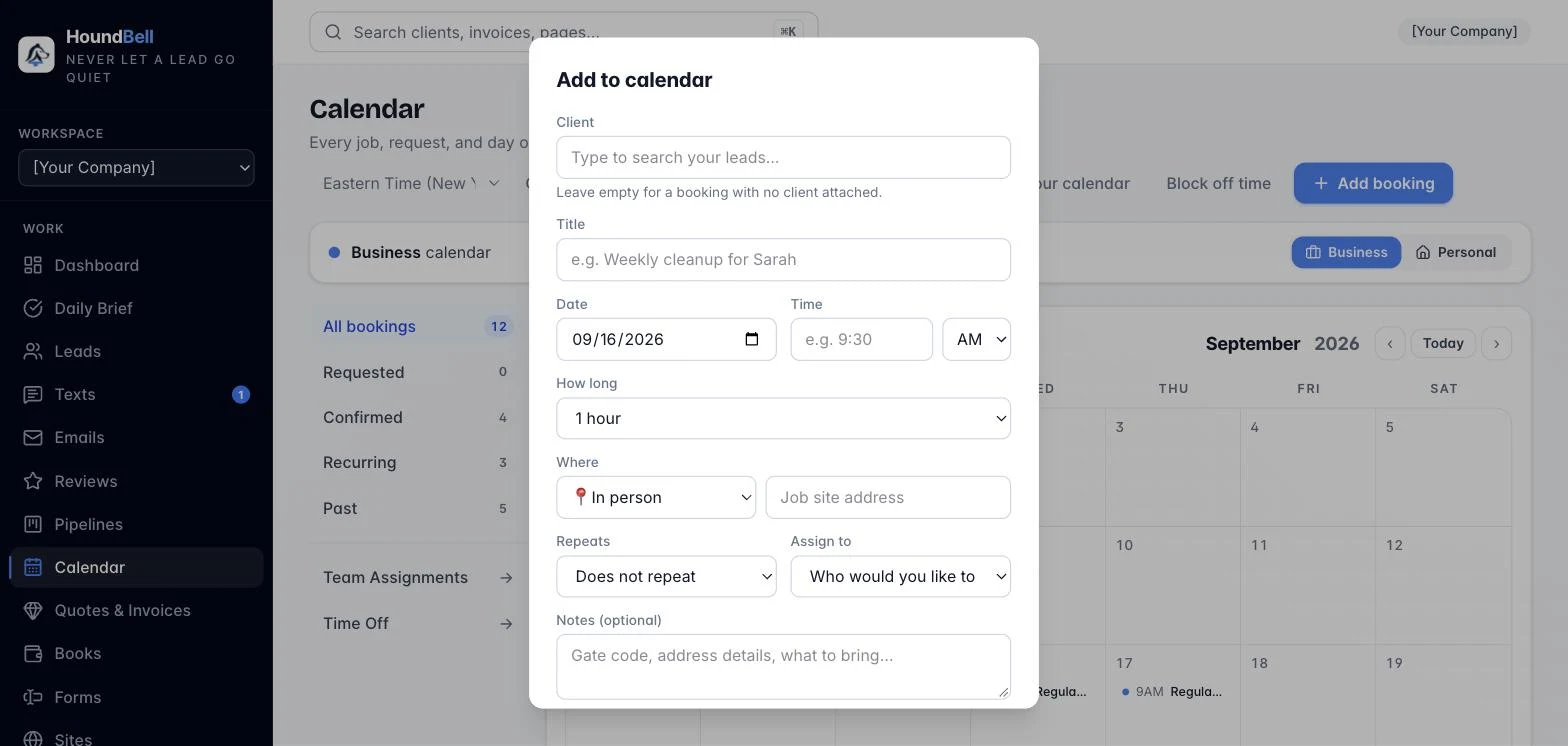Click the Books wallet icon
1568x746 pixels.
tap(33, 653)
